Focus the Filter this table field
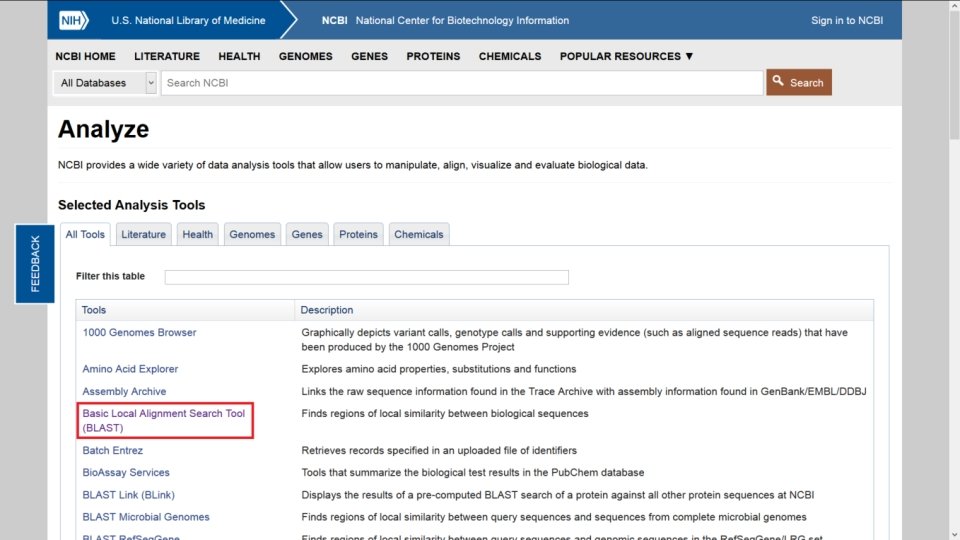 tap(366, 277)
